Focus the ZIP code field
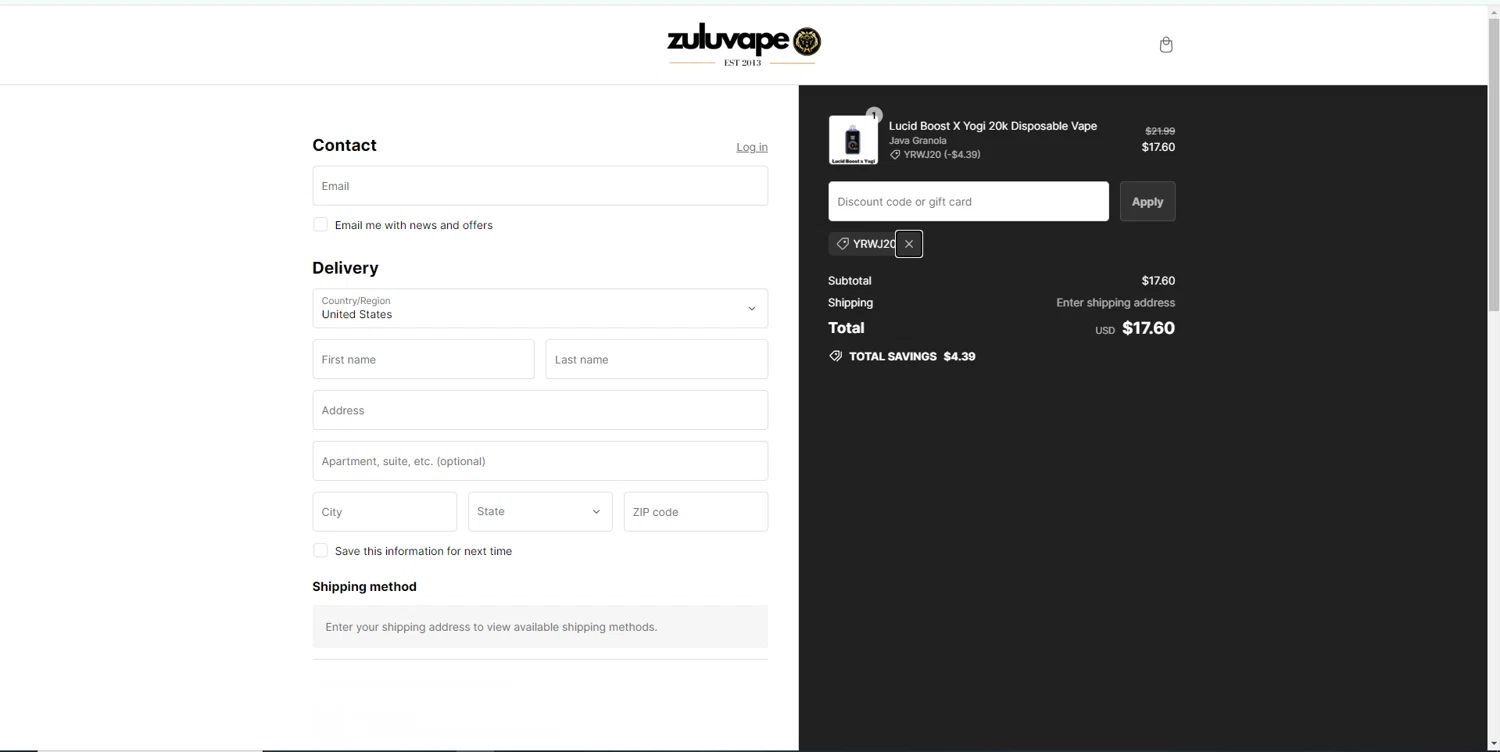 click(696, 512)
